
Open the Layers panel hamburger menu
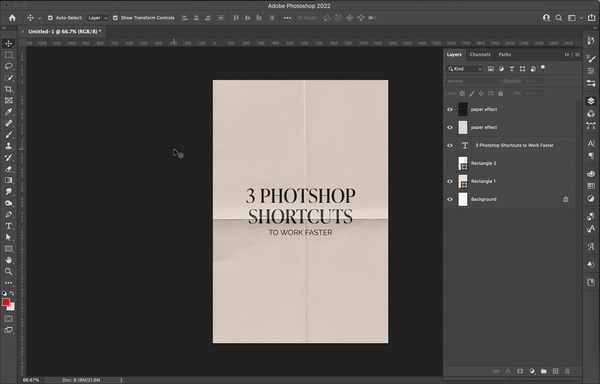coord(577,55)
